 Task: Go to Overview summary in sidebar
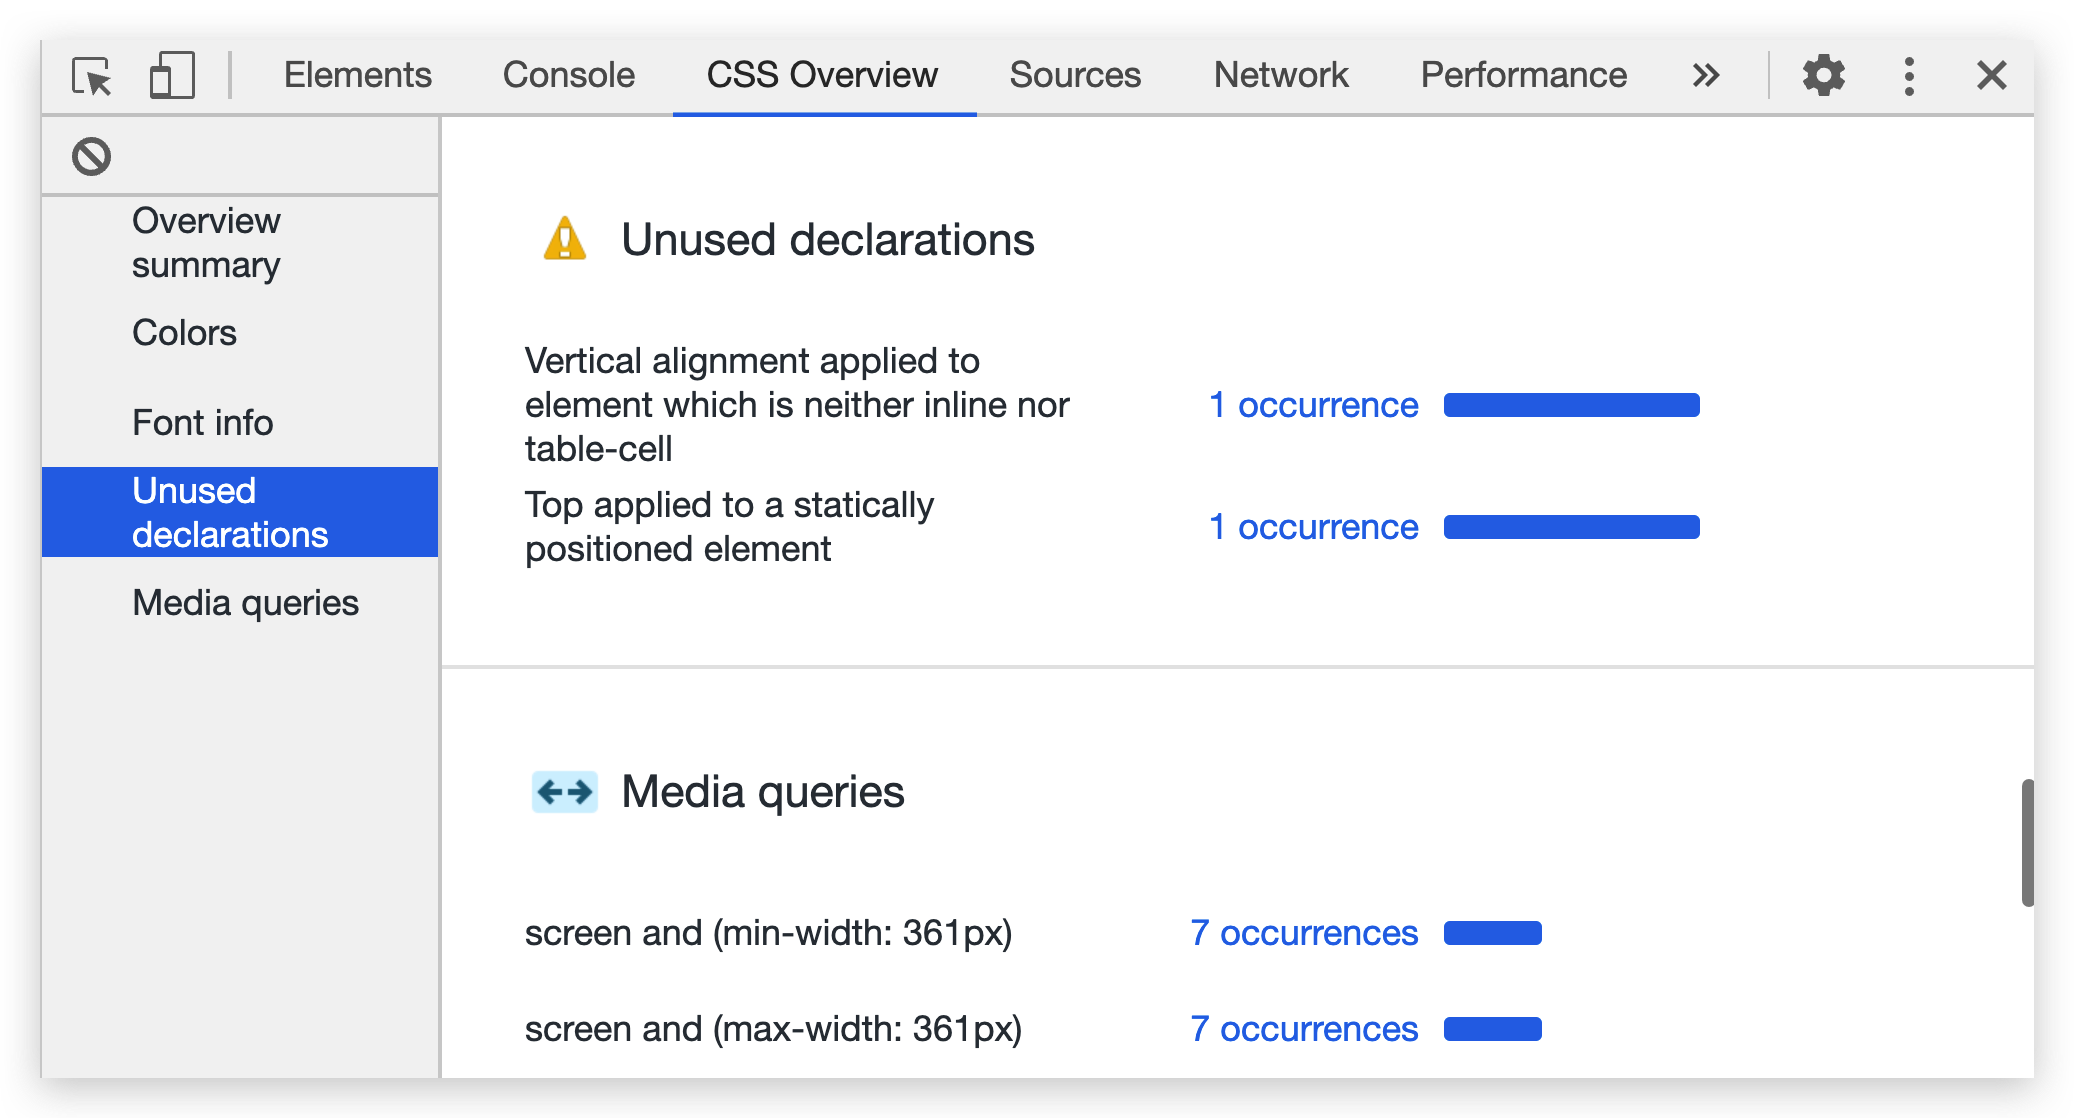(x=206, y=242)
